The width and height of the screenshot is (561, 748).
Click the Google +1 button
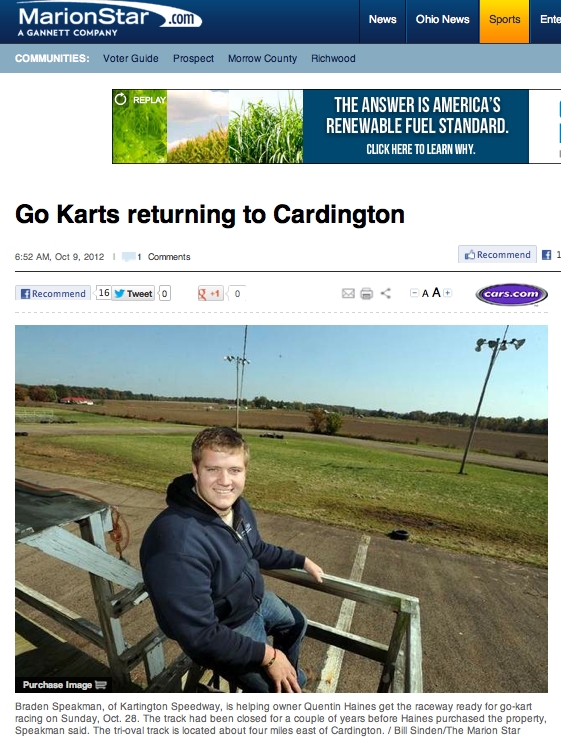click(x=210, y=293)
